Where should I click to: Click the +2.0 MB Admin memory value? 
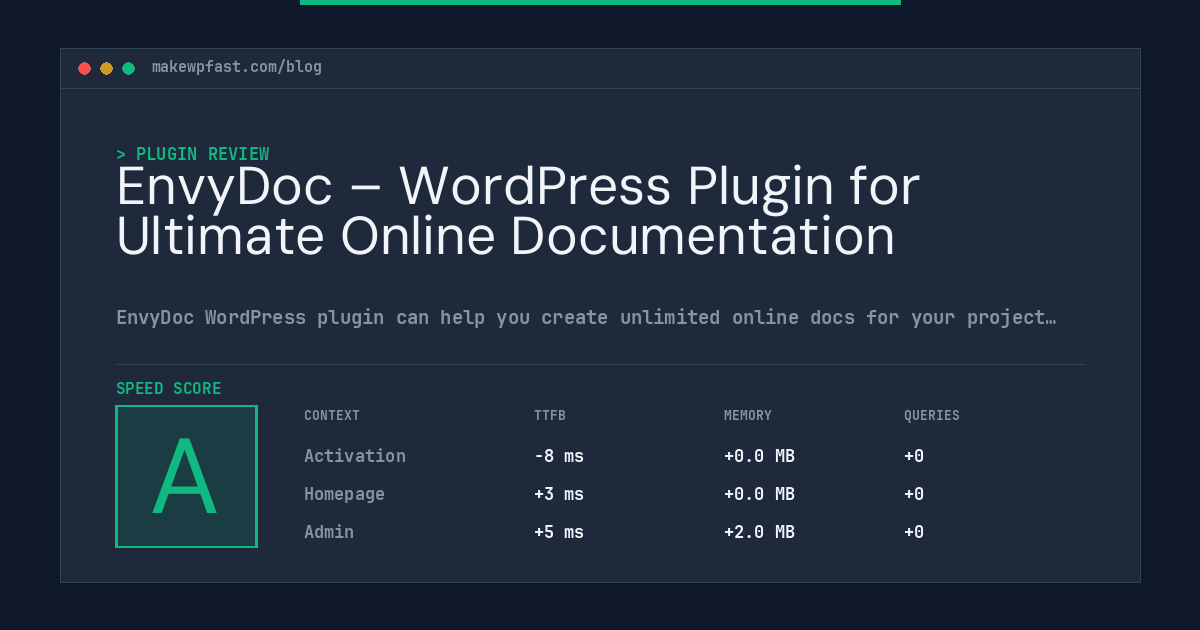[x=759, y=532]
